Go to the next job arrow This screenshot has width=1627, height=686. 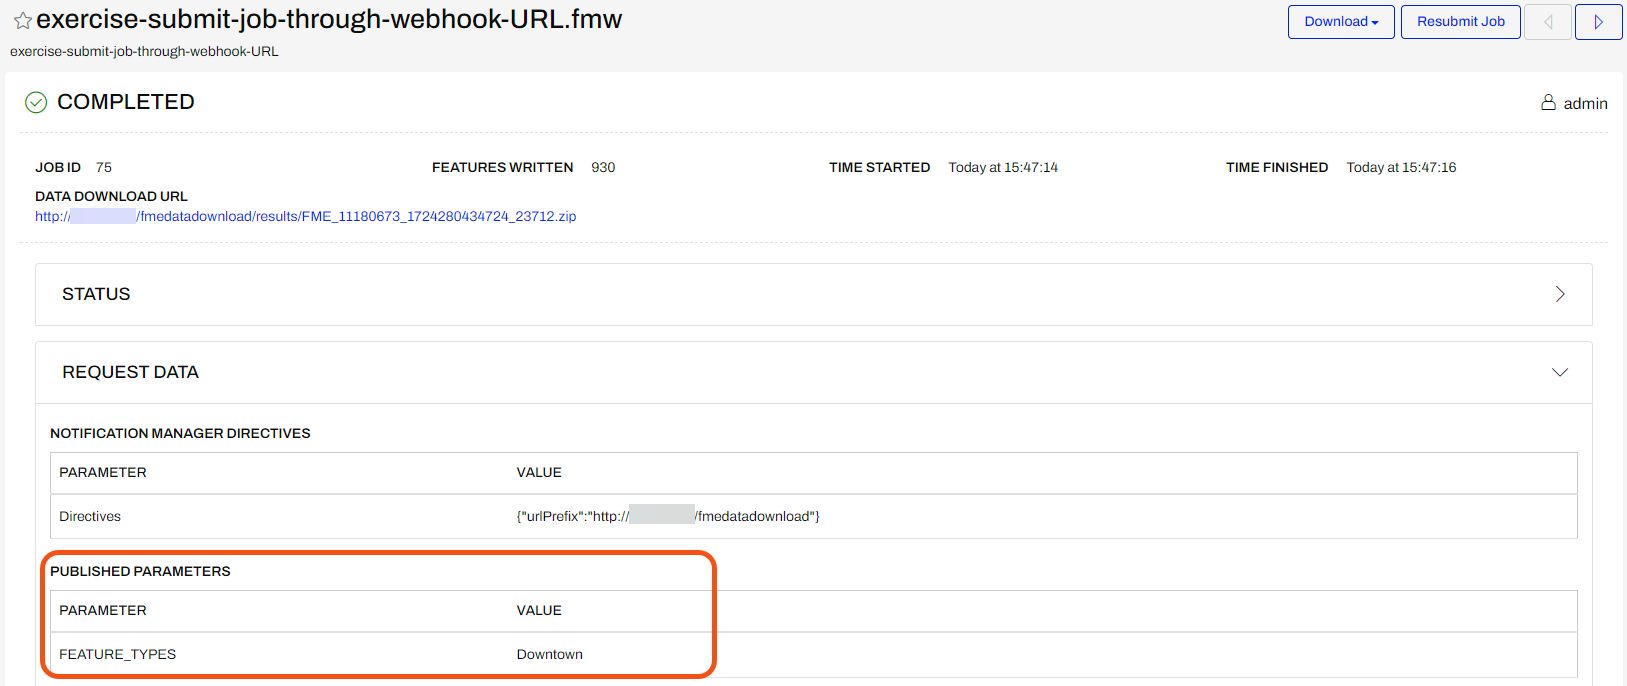(1598, 22)
